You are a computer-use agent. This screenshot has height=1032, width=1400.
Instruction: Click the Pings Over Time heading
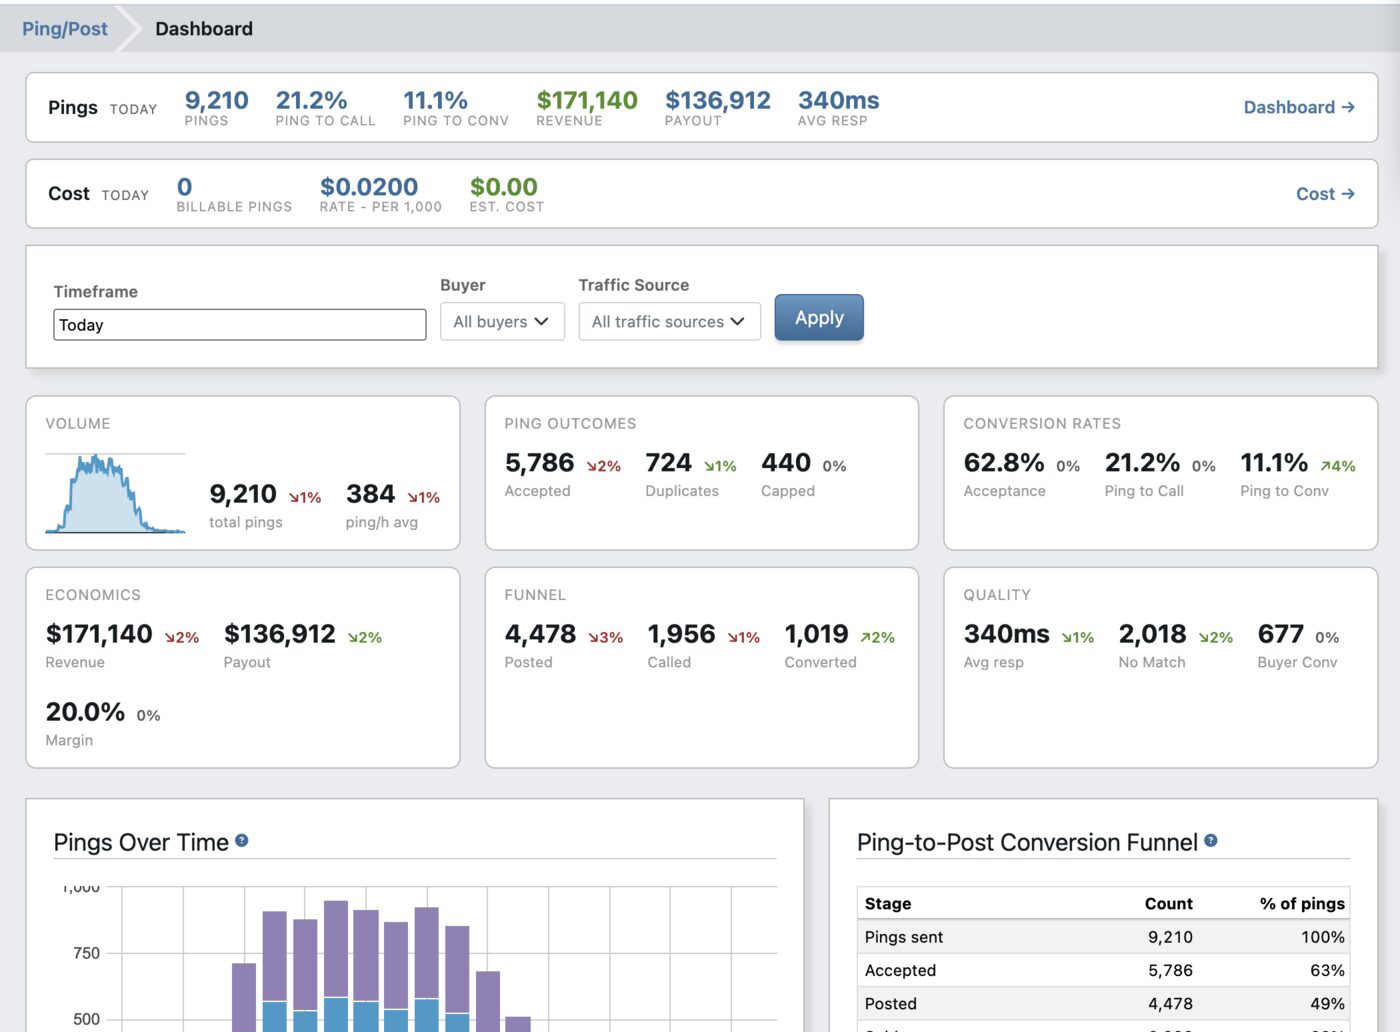point(141,842)
